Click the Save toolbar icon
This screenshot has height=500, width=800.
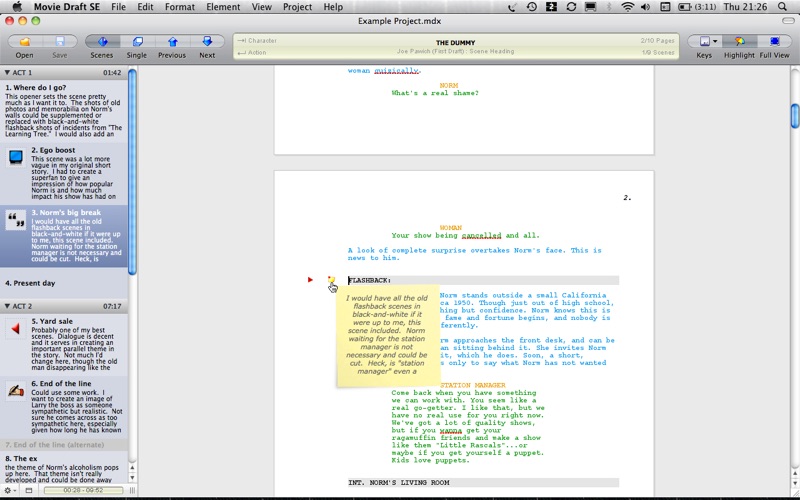pyautogui.click(x=60, y=42)
